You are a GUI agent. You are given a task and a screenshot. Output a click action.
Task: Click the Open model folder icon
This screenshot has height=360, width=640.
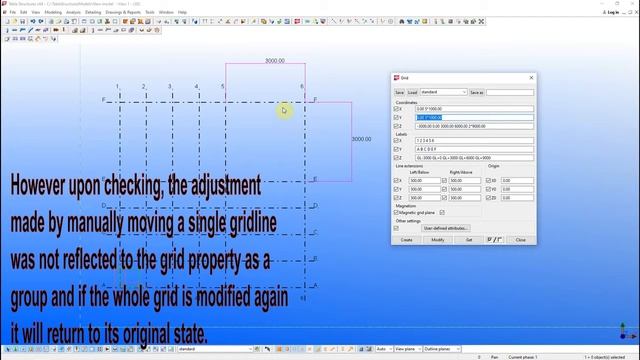tap(15, 21)
